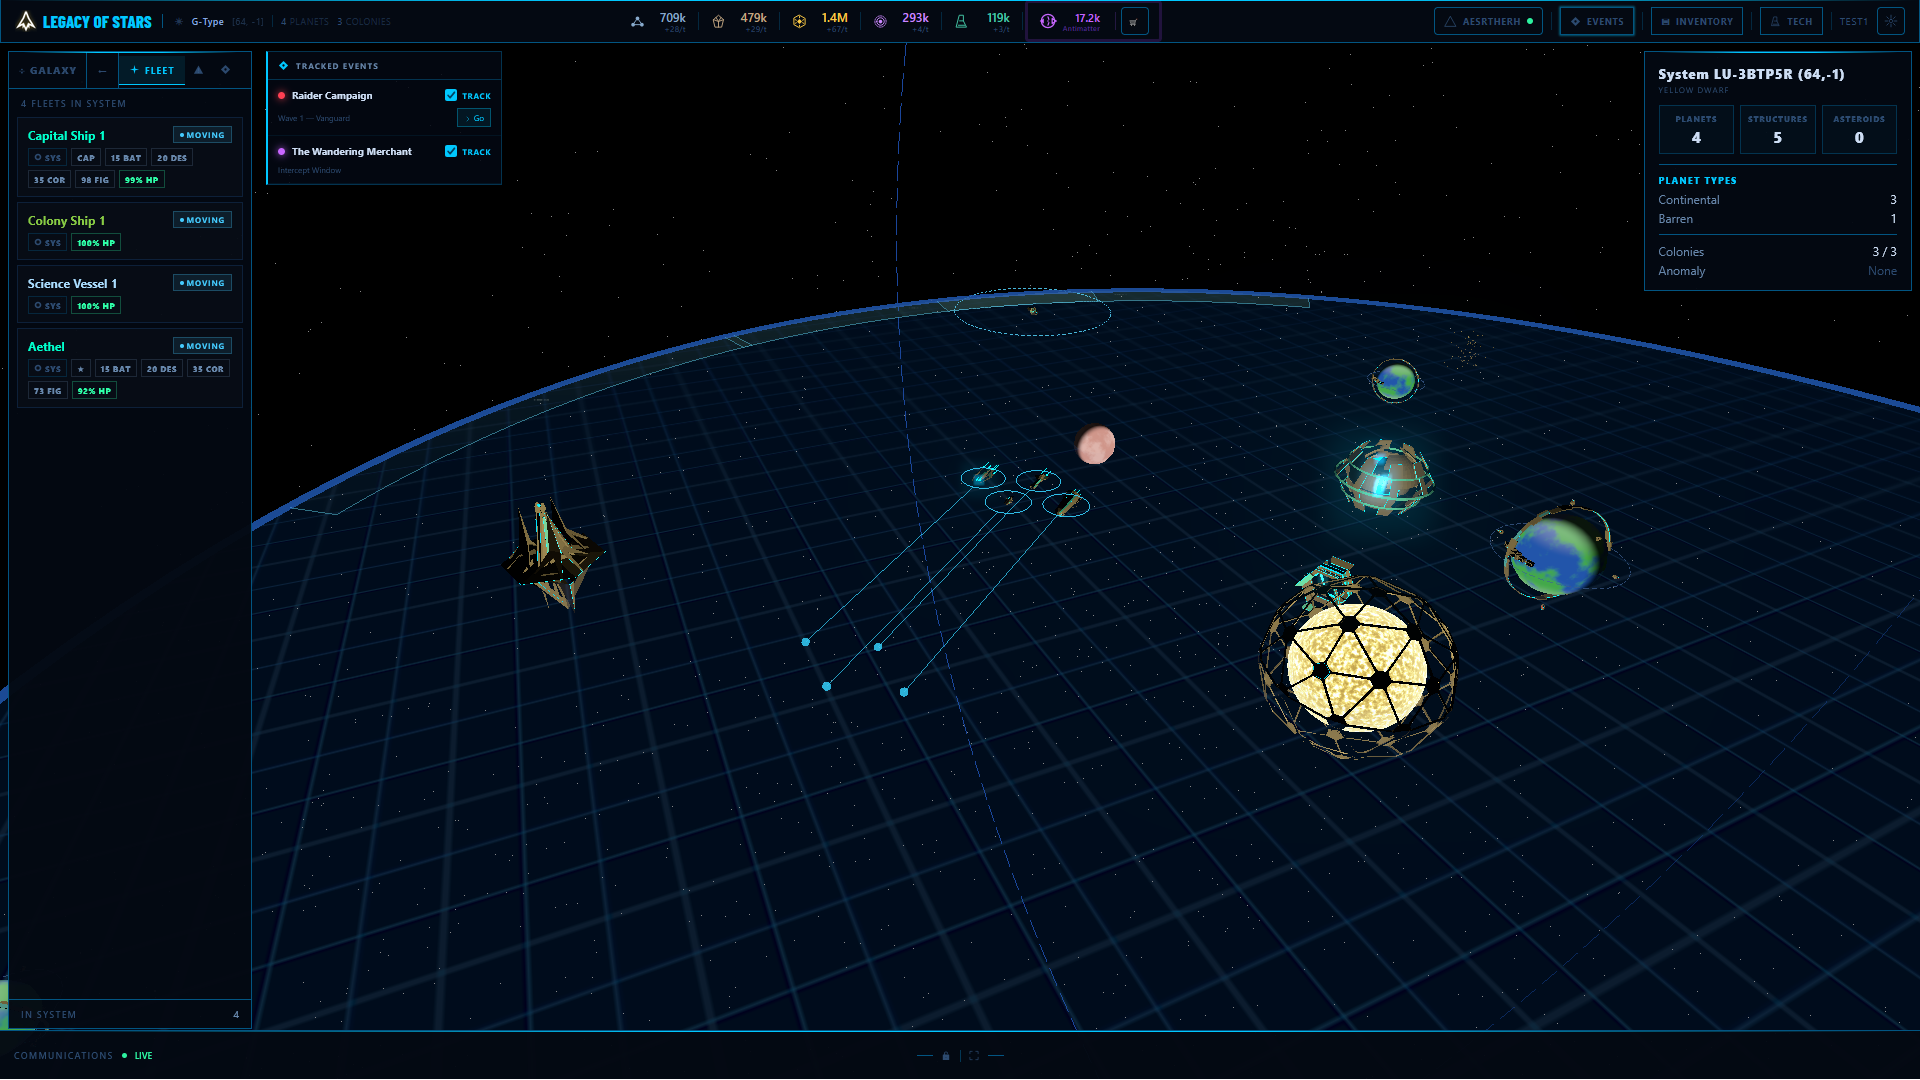Open Communications panel in bottom bar
The image size is (1920, 1080).
83,1056
